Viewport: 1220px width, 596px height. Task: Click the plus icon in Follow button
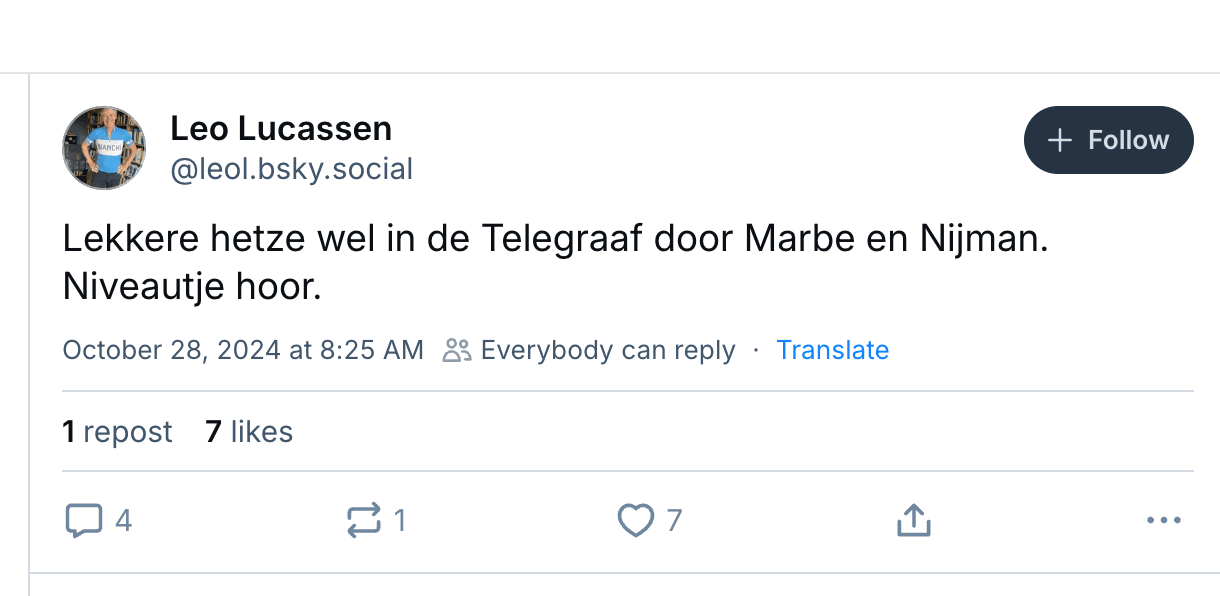1059,140
